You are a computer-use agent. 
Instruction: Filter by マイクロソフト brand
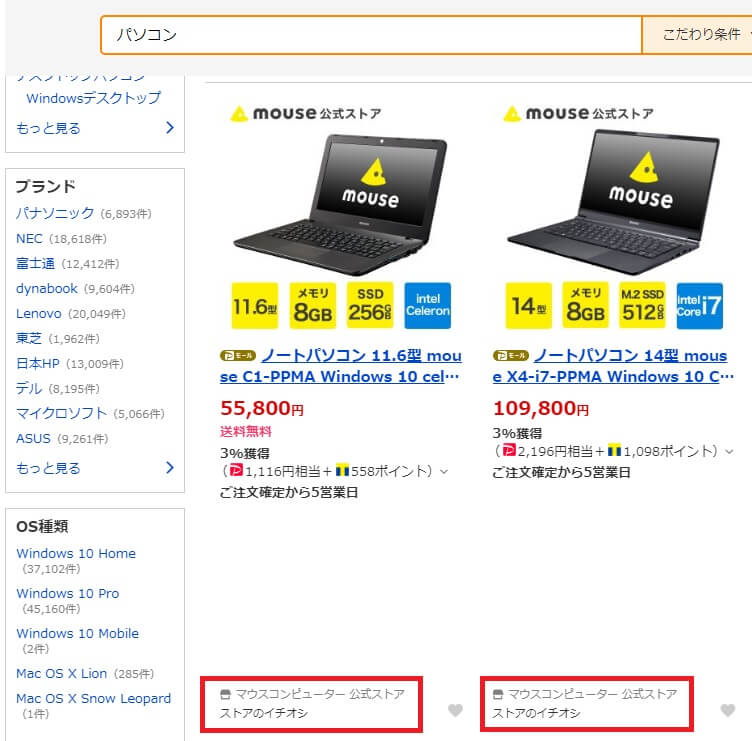tap(61, 413)
